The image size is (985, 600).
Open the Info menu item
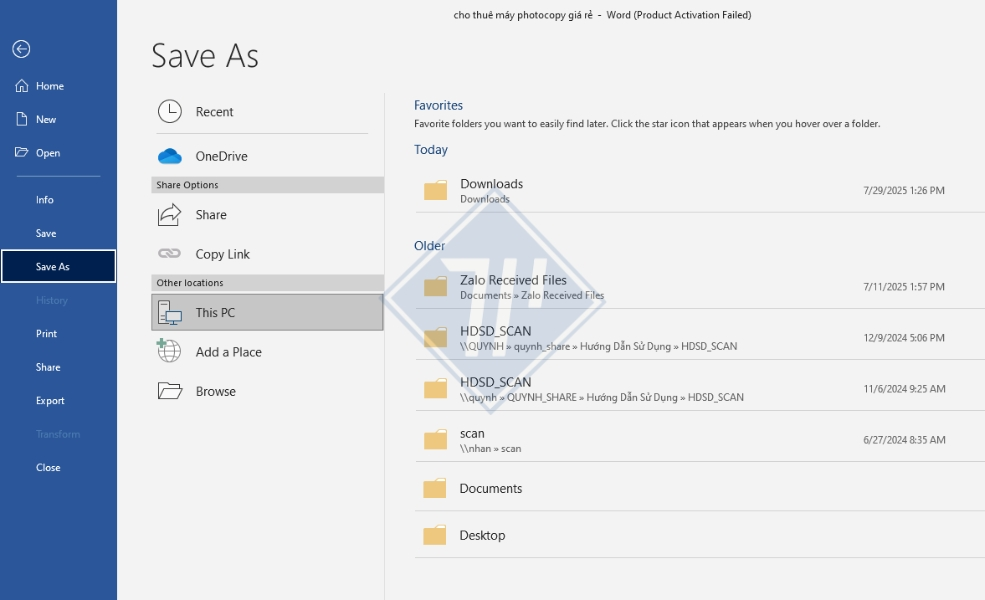[45, 200]
